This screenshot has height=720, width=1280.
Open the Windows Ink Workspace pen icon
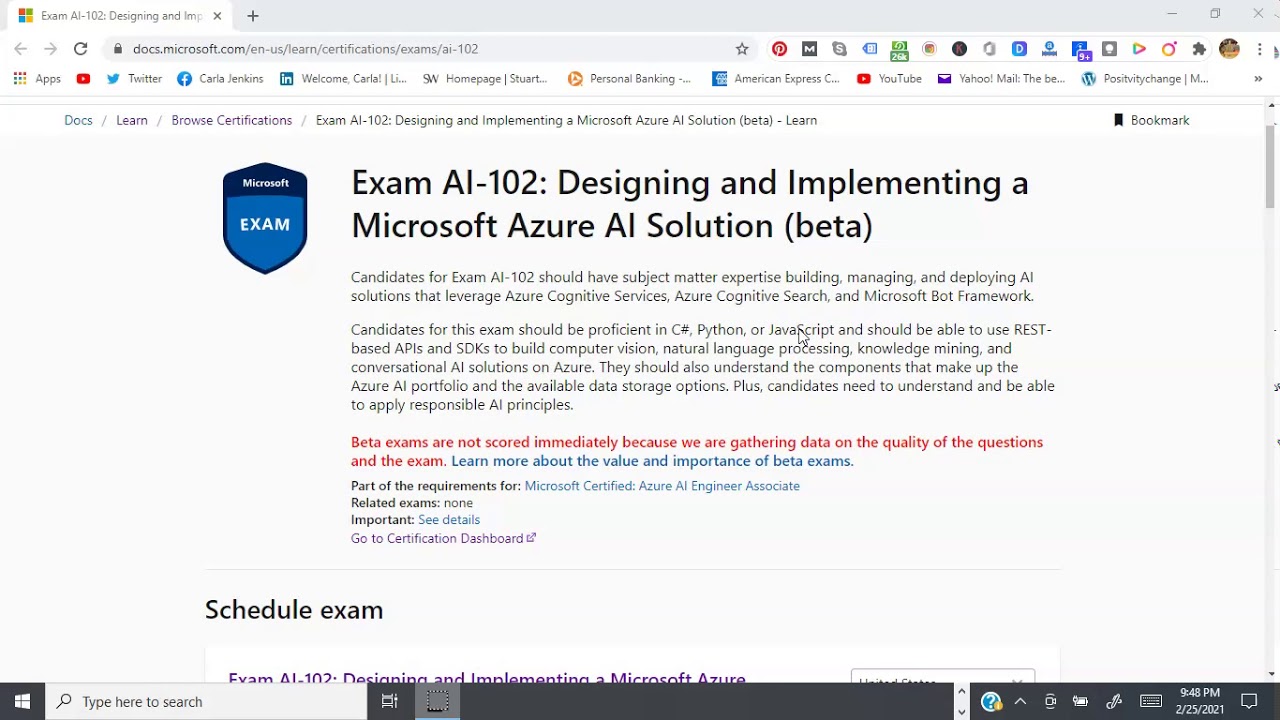tap(1114, 701)
